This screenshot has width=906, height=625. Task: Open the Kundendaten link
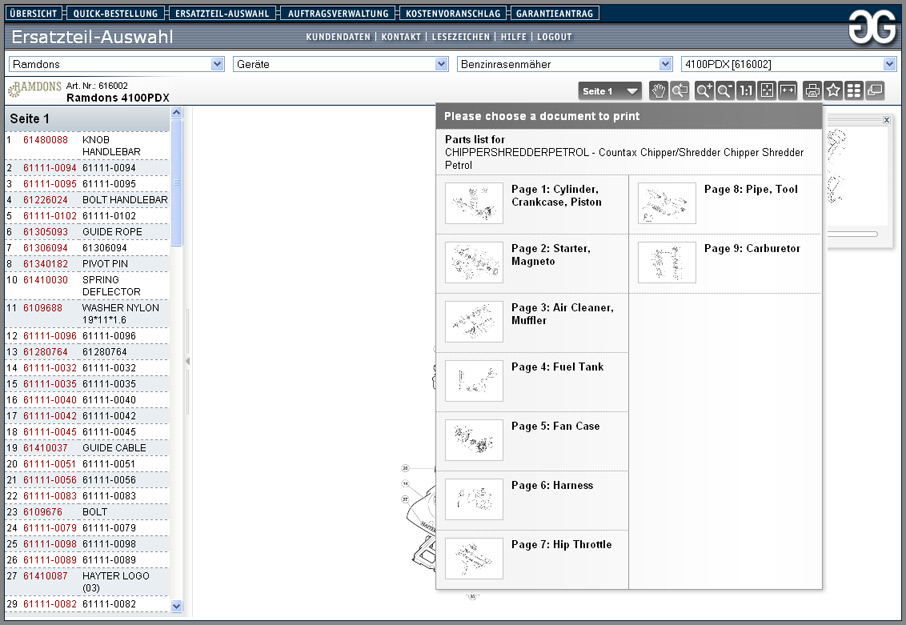[338, 37]
